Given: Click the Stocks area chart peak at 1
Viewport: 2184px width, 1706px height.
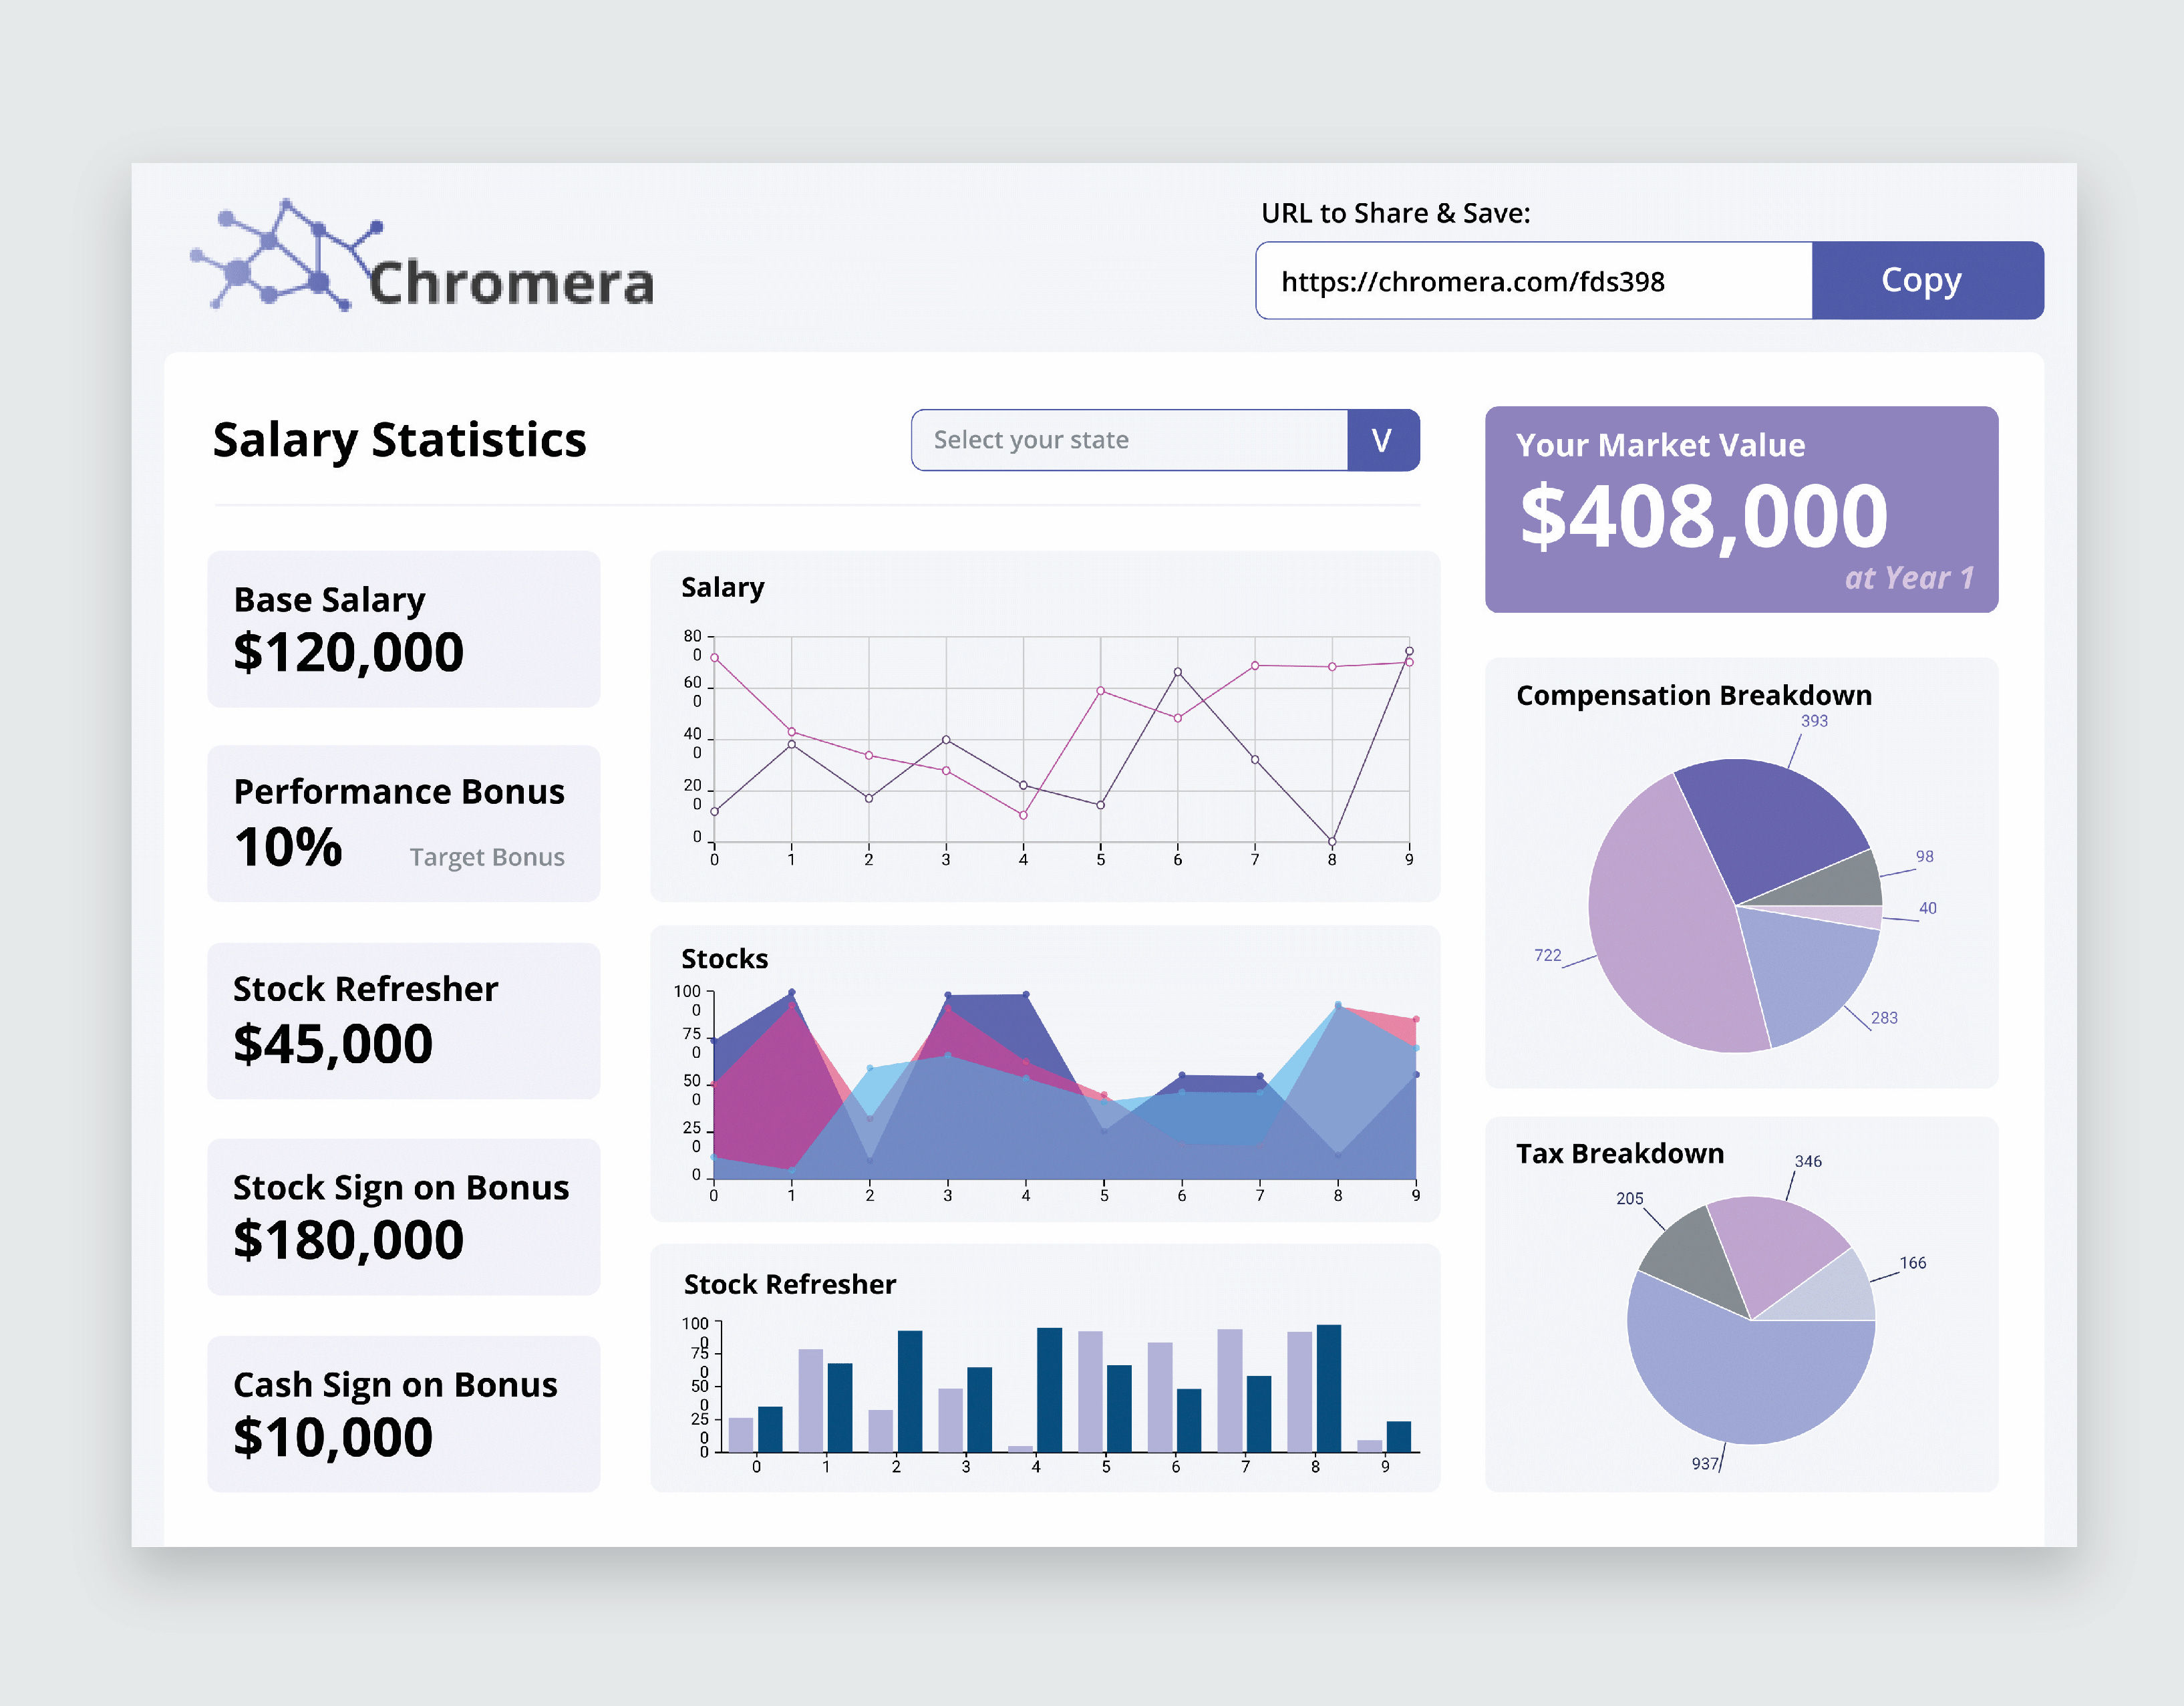Looking at the screenshot, I should (x=791, y=993).
